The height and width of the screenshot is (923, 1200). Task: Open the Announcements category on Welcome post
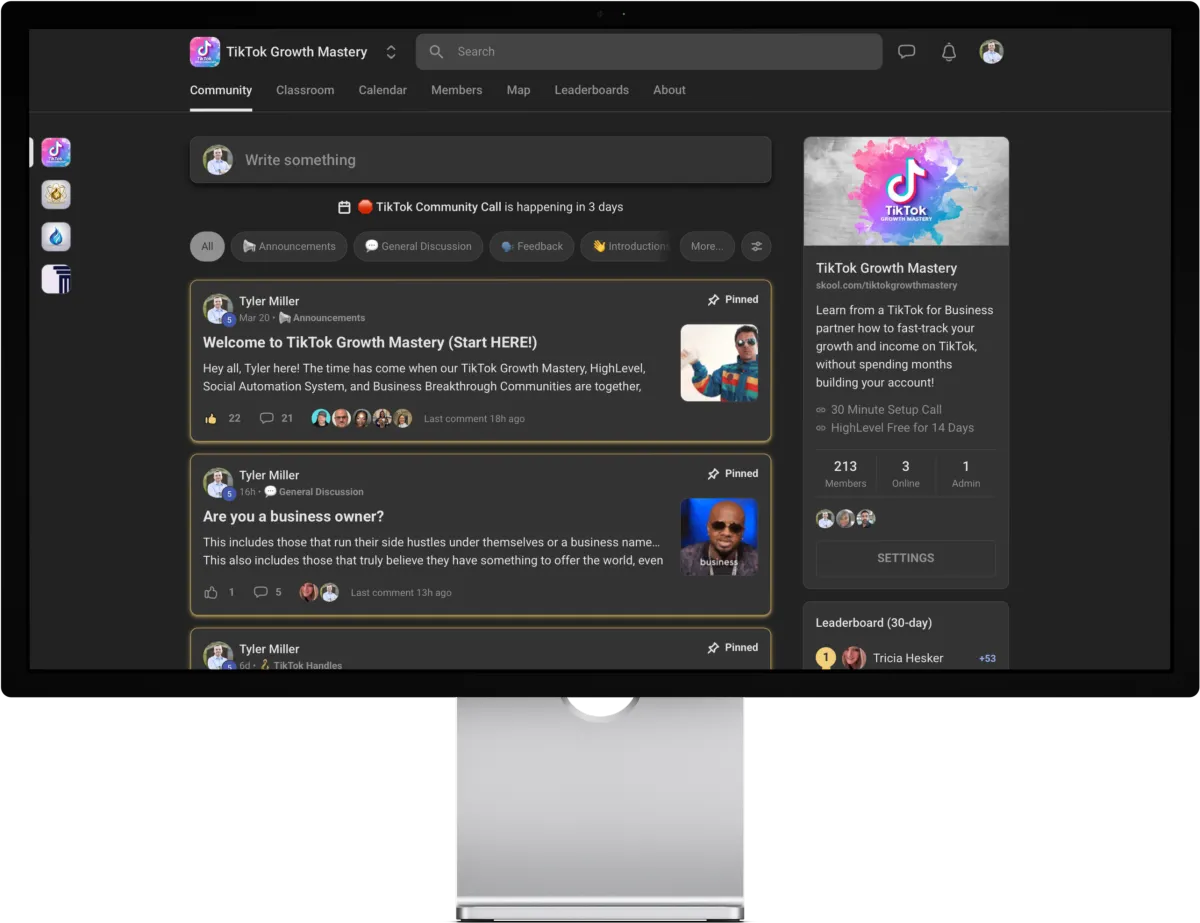(322, 318)
